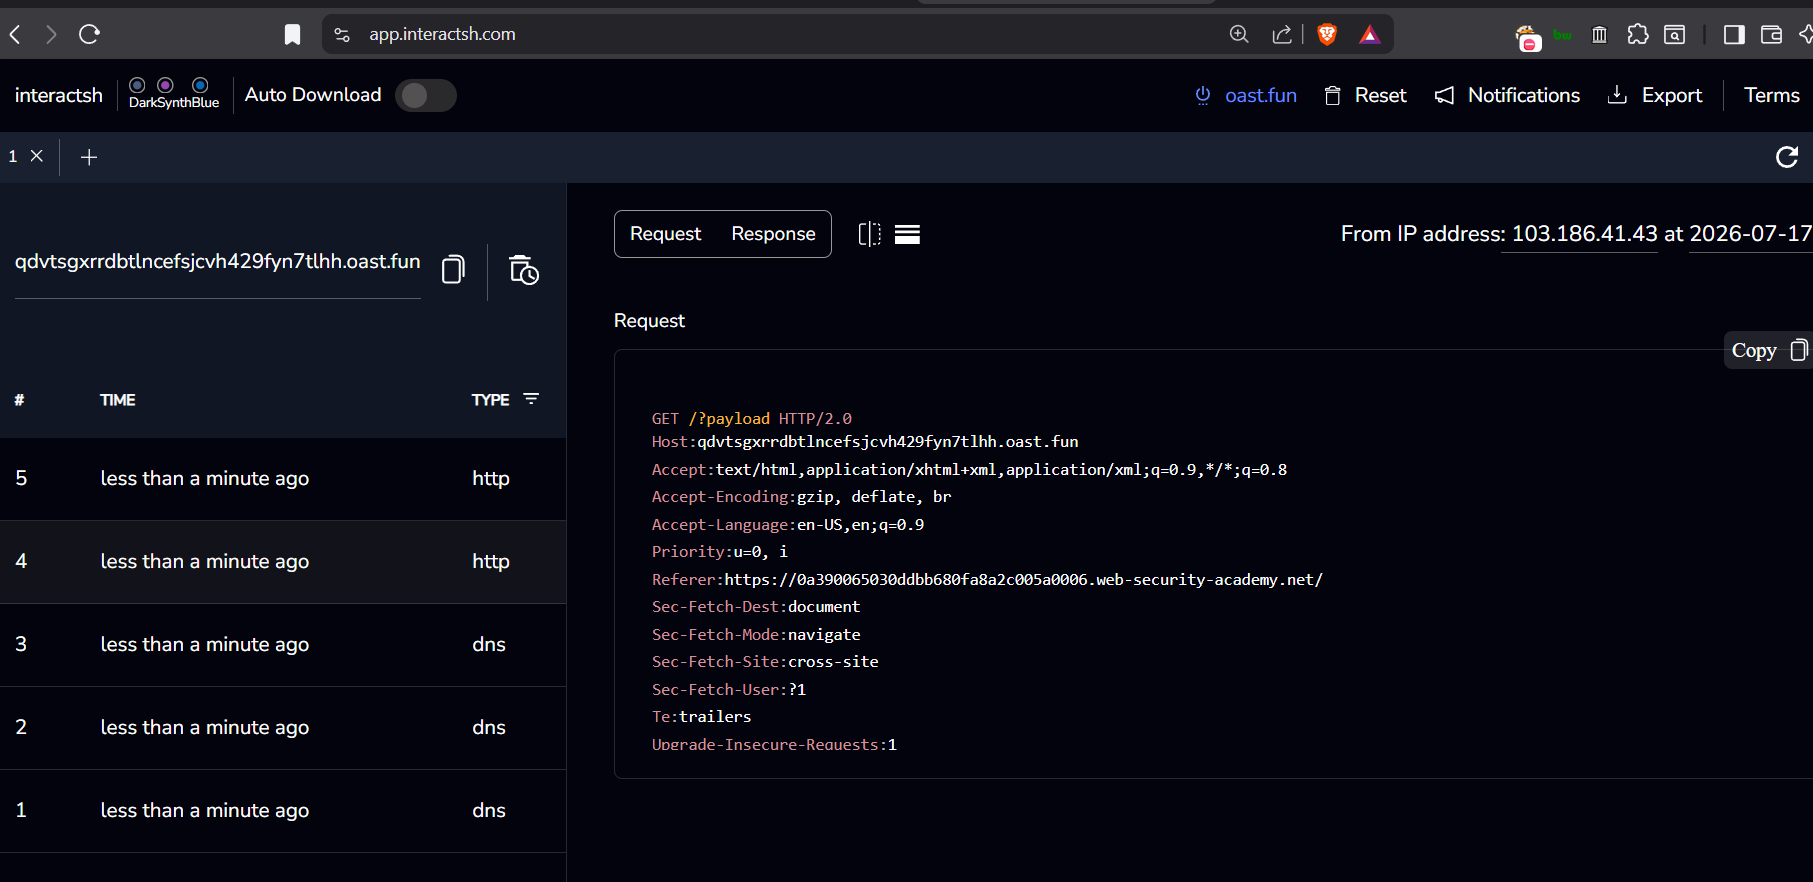Open the Brave Wallet icon

(x=1771, y=35)
